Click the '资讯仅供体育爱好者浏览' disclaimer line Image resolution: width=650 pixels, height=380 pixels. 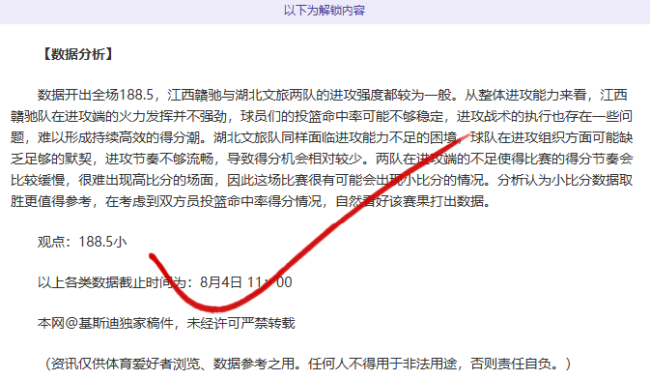[307, 364]
